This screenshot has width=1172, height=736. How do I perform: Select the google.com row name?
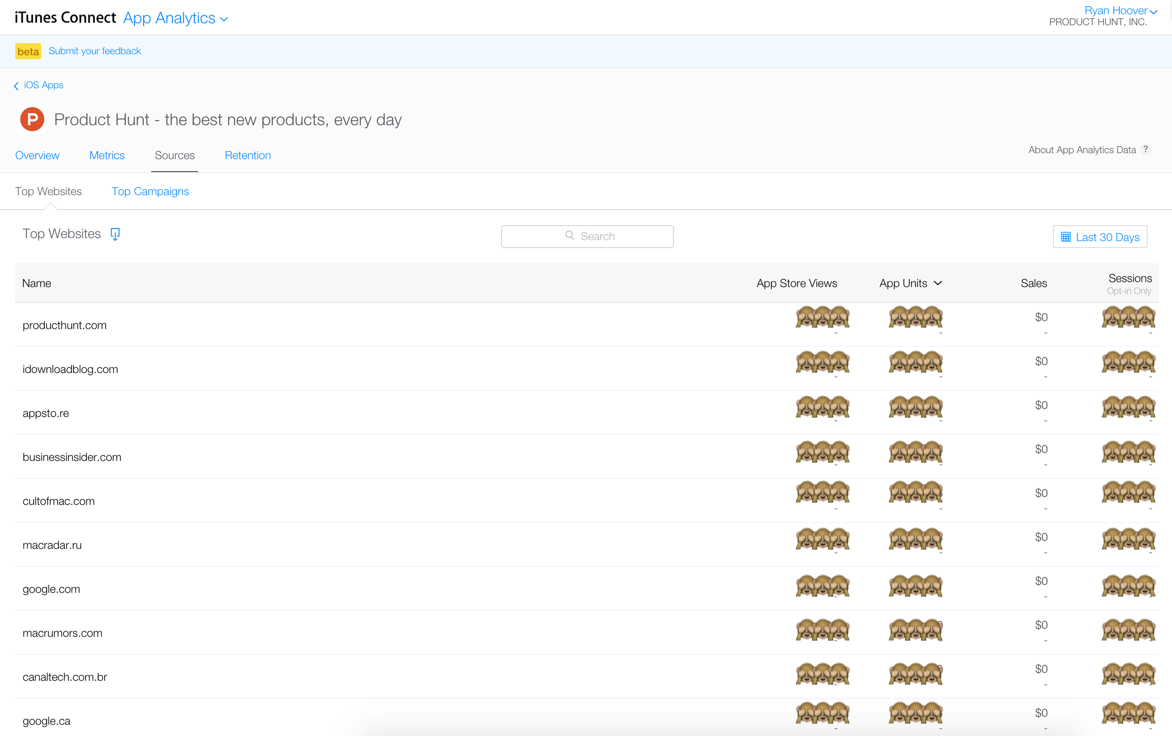tap(52, 590)
